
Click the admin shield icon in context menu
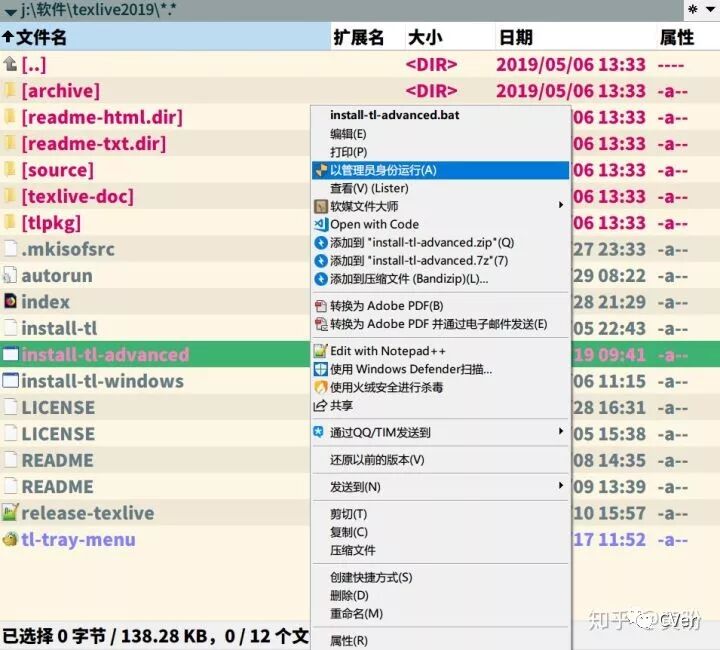(x=321, y=170)
